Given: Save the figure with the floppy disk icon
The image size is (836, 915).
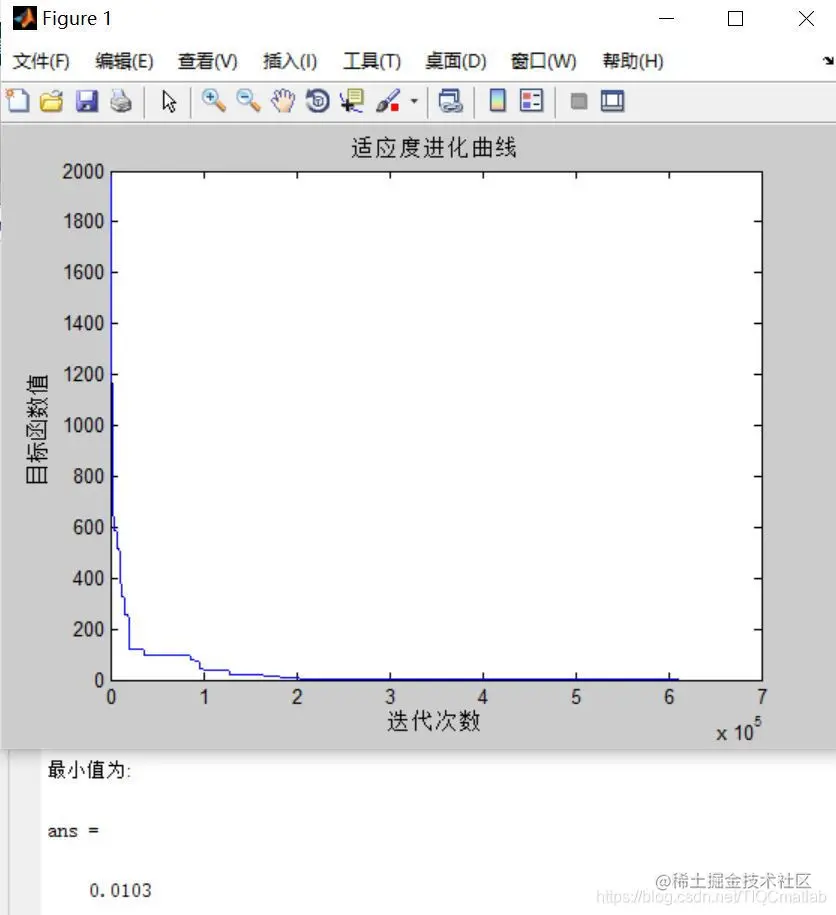Looking at the screenshot, I should click(x=87, y=102).
